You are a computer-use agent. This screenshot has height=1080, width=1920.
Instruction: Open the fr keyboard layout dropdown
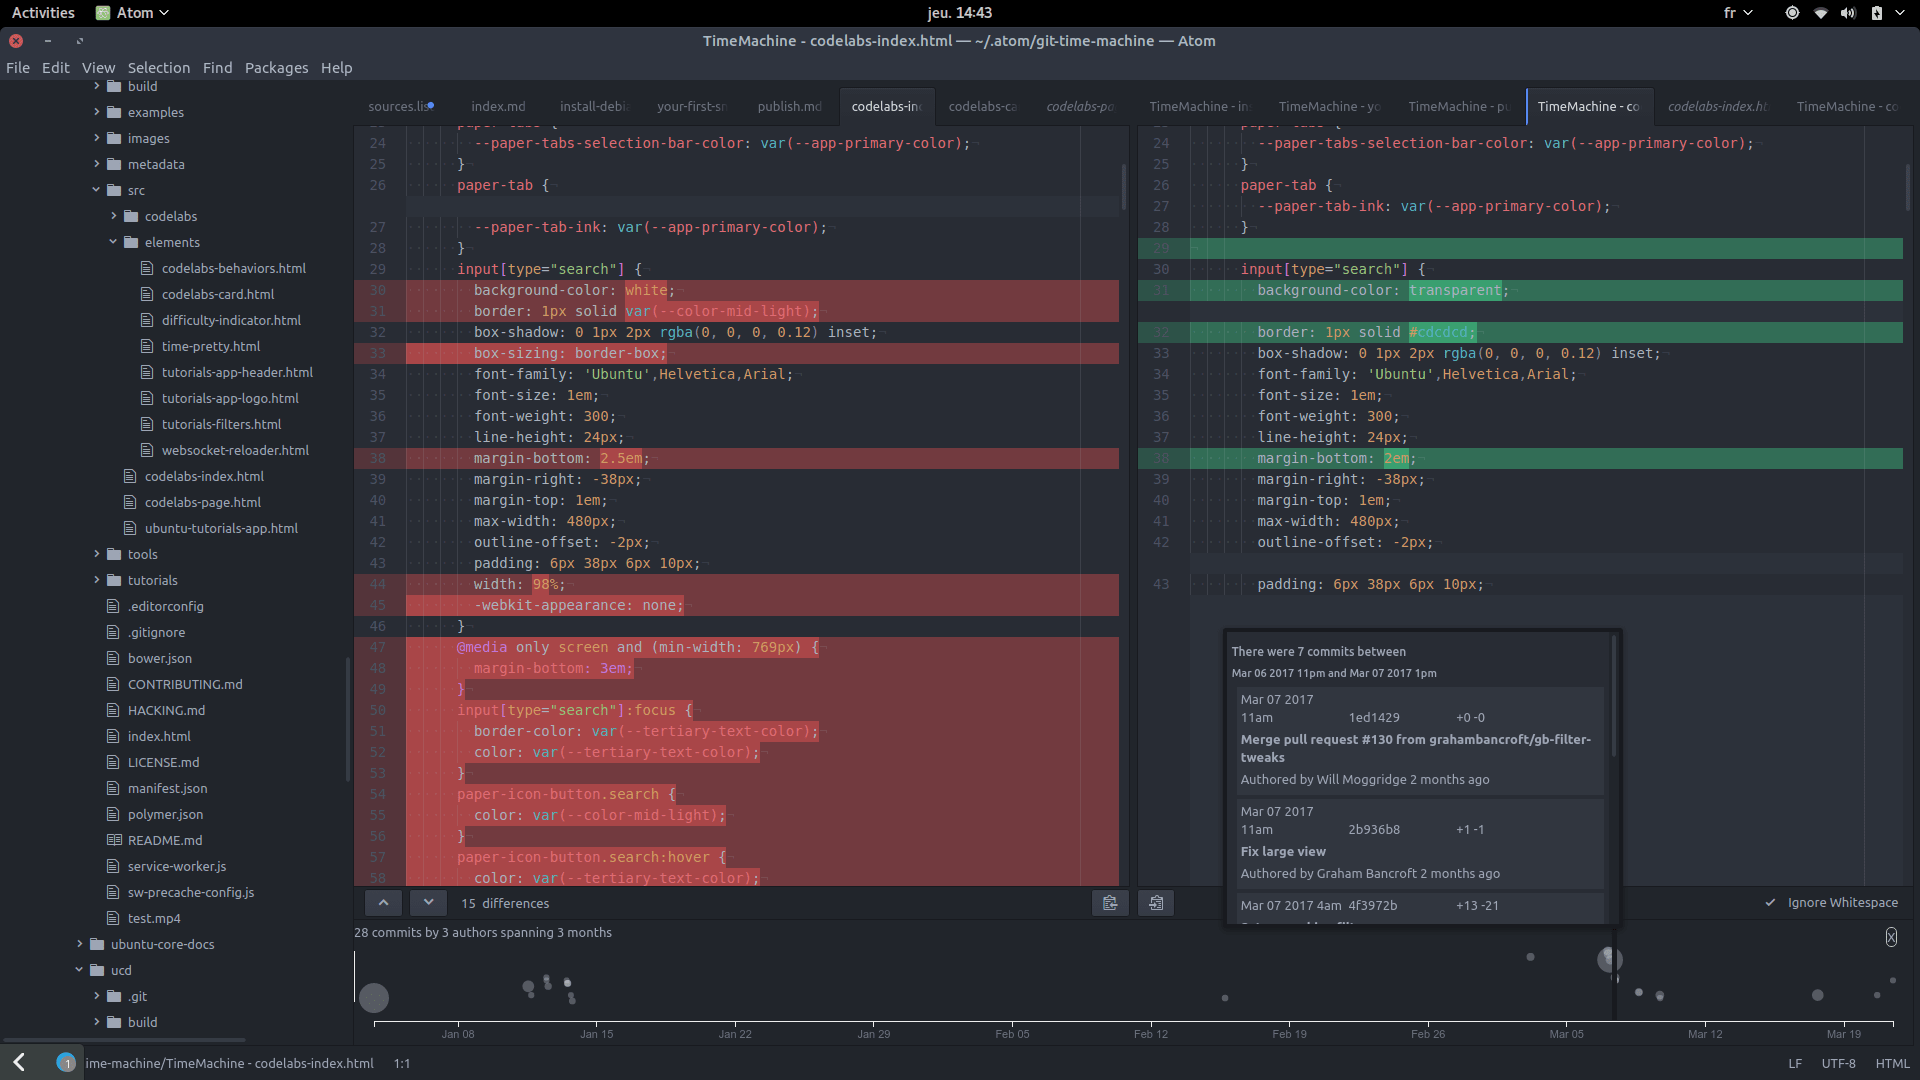coord(1737,13)
